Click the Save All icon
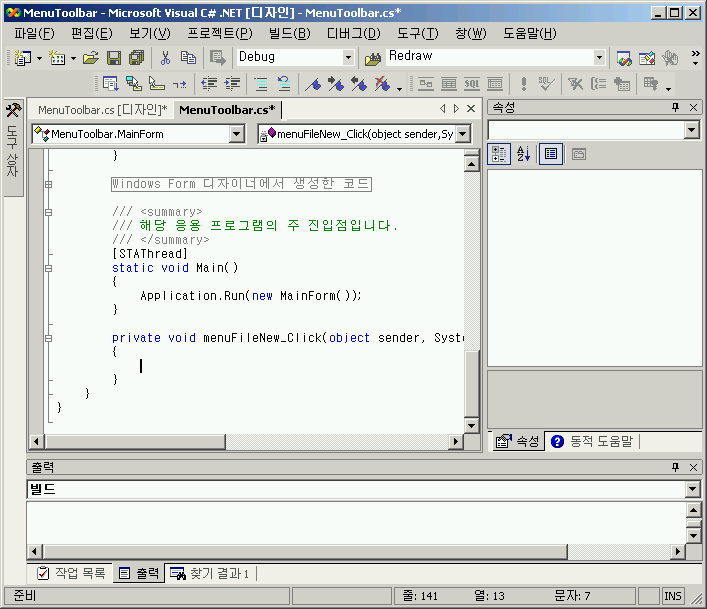The height and width of the screenshot is (609, 707). [136, 58]
